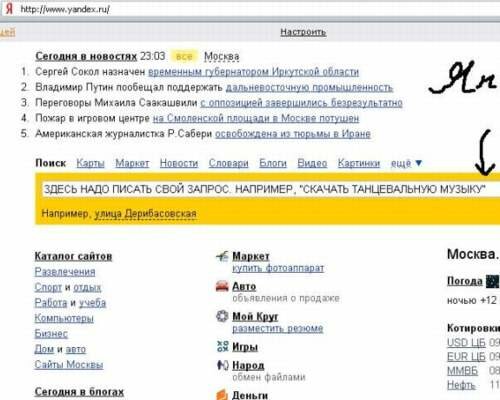500x400 pixels.
Task: Open news about Иркутской области governor
Action: pyautogui.click(x=253, y=72)
